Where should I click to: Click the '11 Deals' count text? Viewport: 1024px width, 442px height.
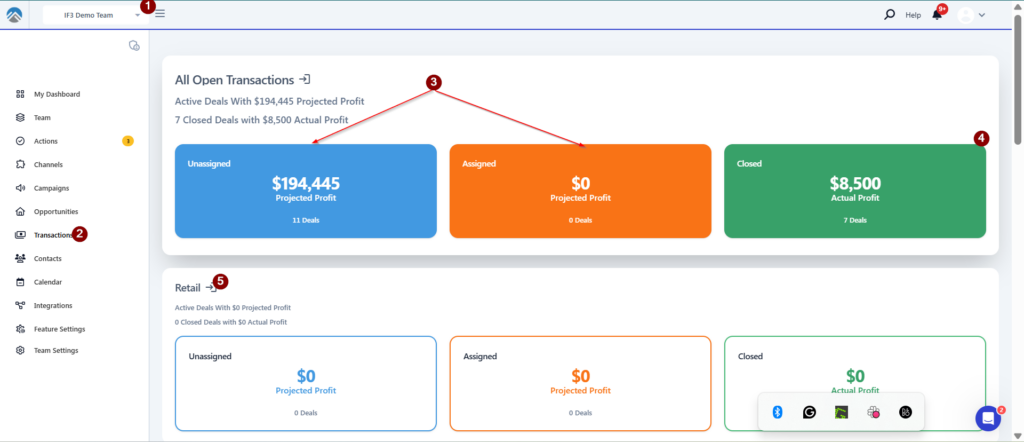pyautogui.click(x=306, y=221)
